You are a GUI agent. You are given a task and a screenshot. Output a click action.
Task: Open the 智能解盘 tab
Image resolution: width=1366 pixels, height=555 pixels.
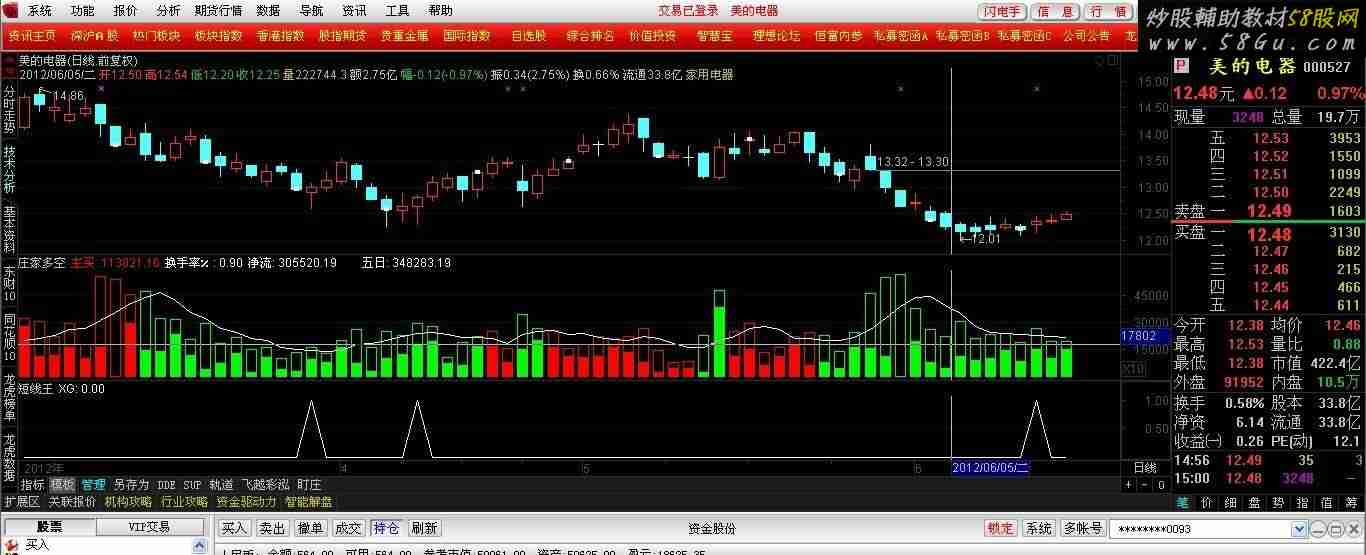309,502
